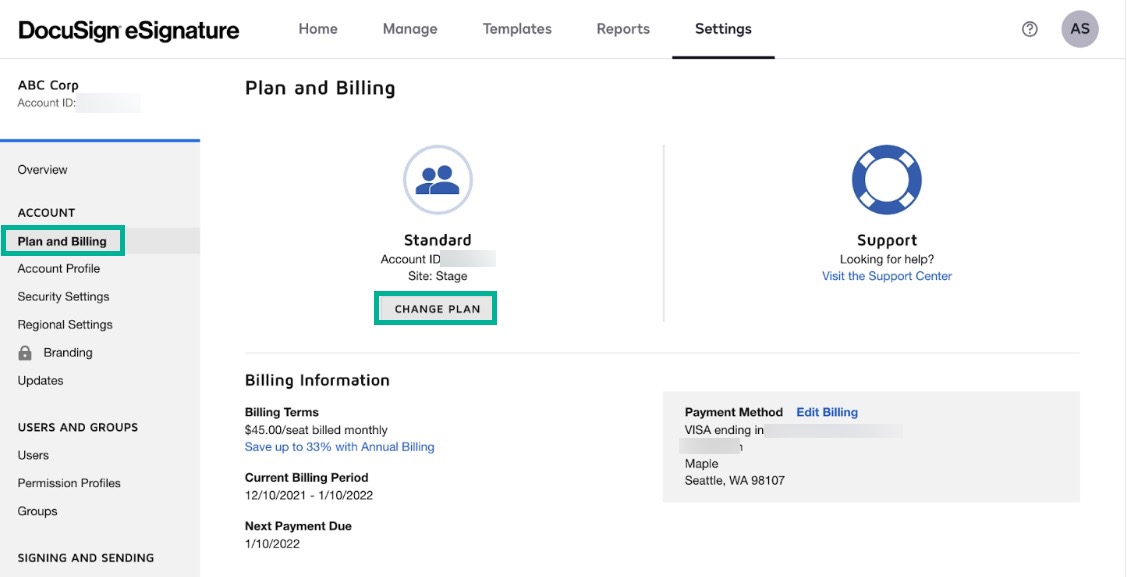1127x577 pixels.
Task: Click the Support lifebuoy icon
Action: pyautogui.click(x=888, y=180)
